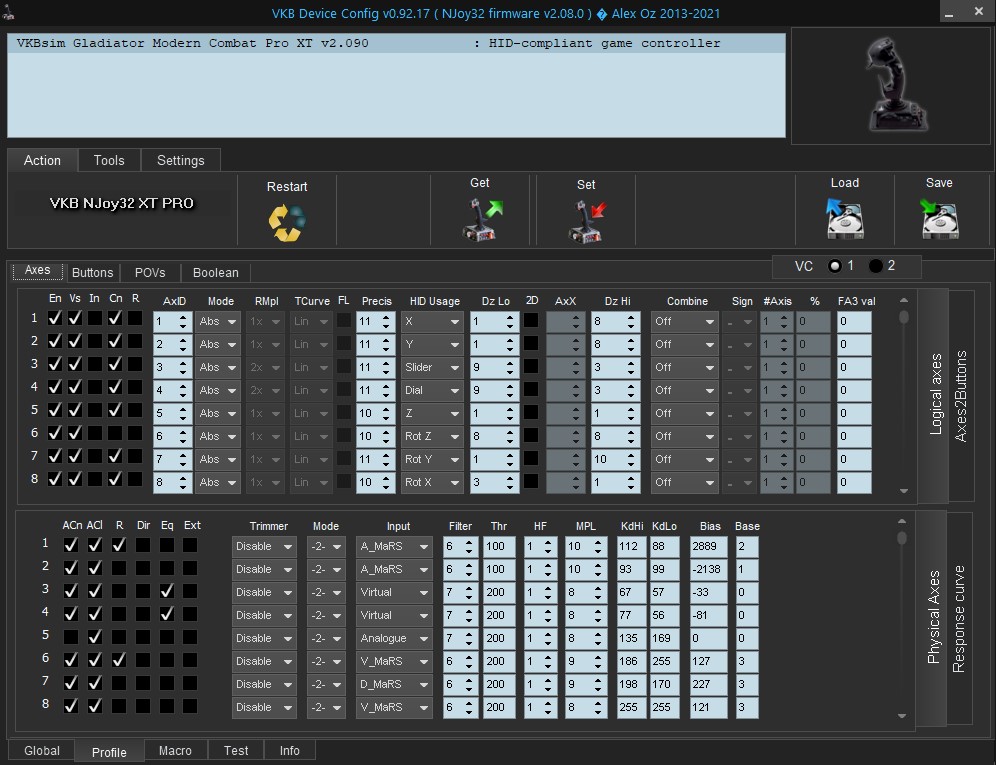Select VC radio button 2
996x765 pixels.
[x=876, y=266]
